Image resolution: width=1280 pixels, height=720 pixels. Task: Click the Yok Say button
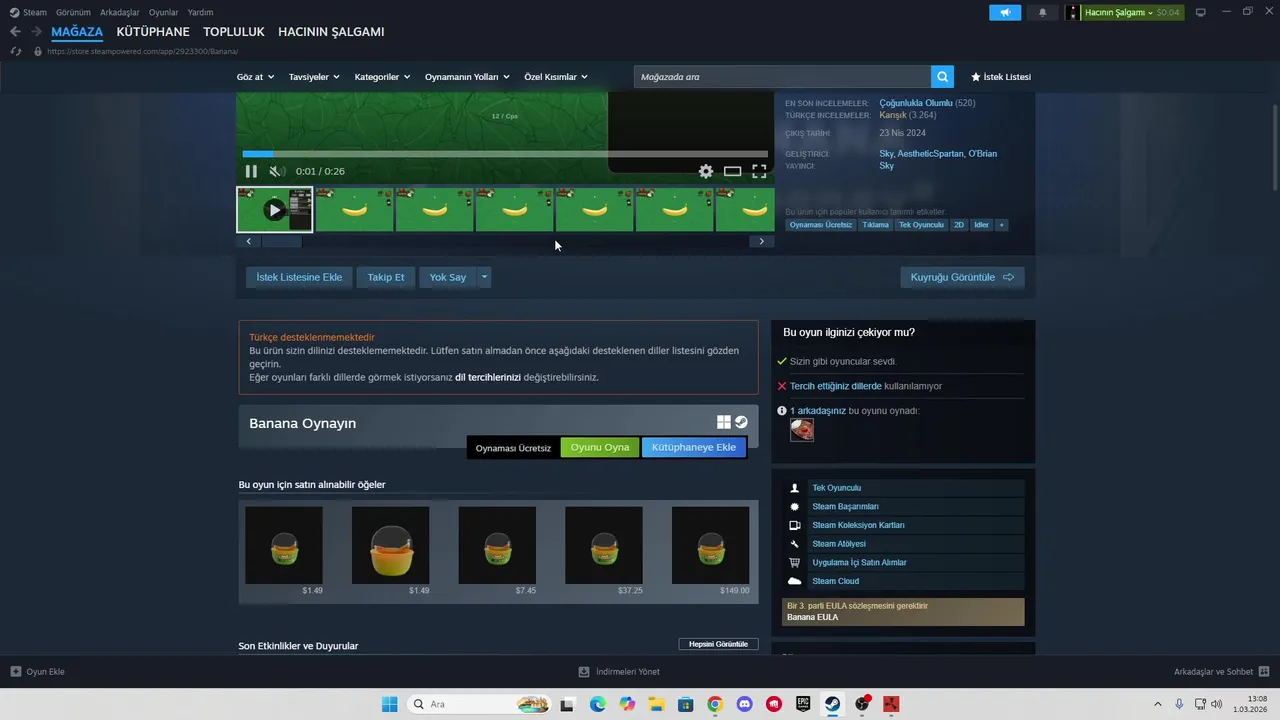pos(448,277)
